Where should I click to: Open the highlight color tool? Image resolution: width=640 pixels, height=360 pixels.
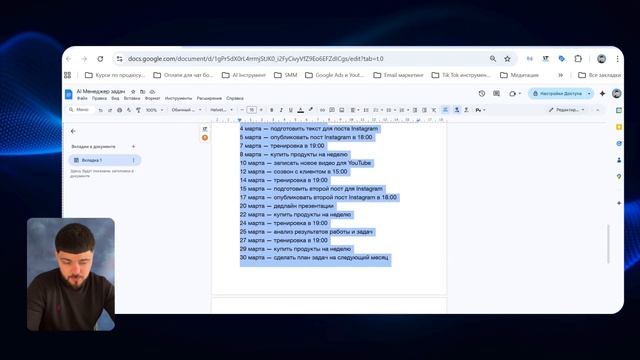click(x=311, y=109)
